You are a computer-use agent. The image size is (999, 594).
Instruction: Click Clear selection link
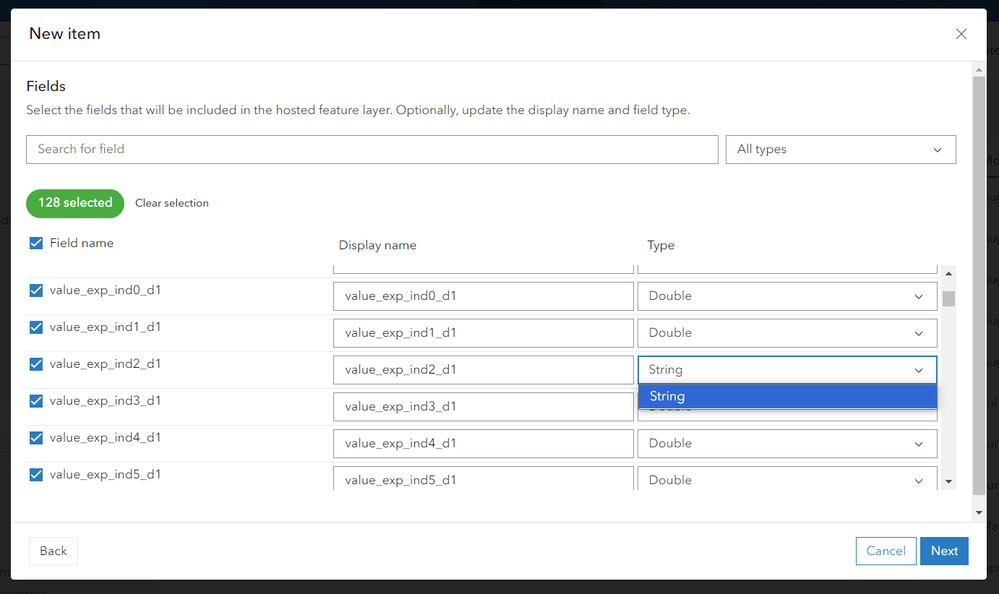(x=172, y=203)
